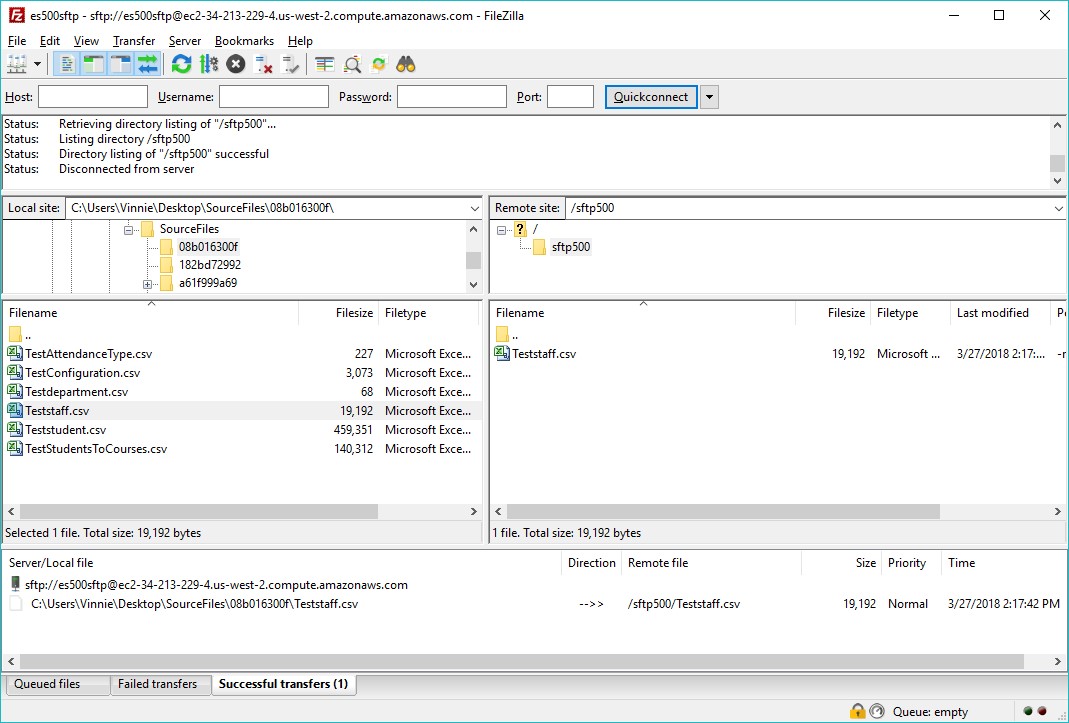
Task: Open the Site Manager icon
Action: click(x=16, y=65)
